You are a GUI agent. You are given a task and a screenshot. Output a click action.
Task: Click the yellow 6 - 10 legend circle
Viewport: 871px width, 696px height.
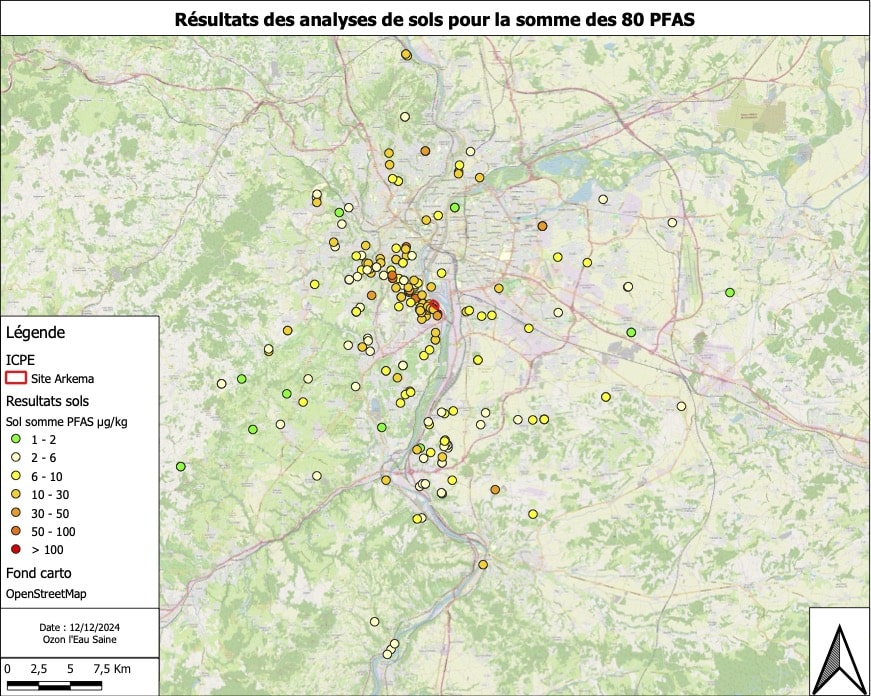point(15,476)
